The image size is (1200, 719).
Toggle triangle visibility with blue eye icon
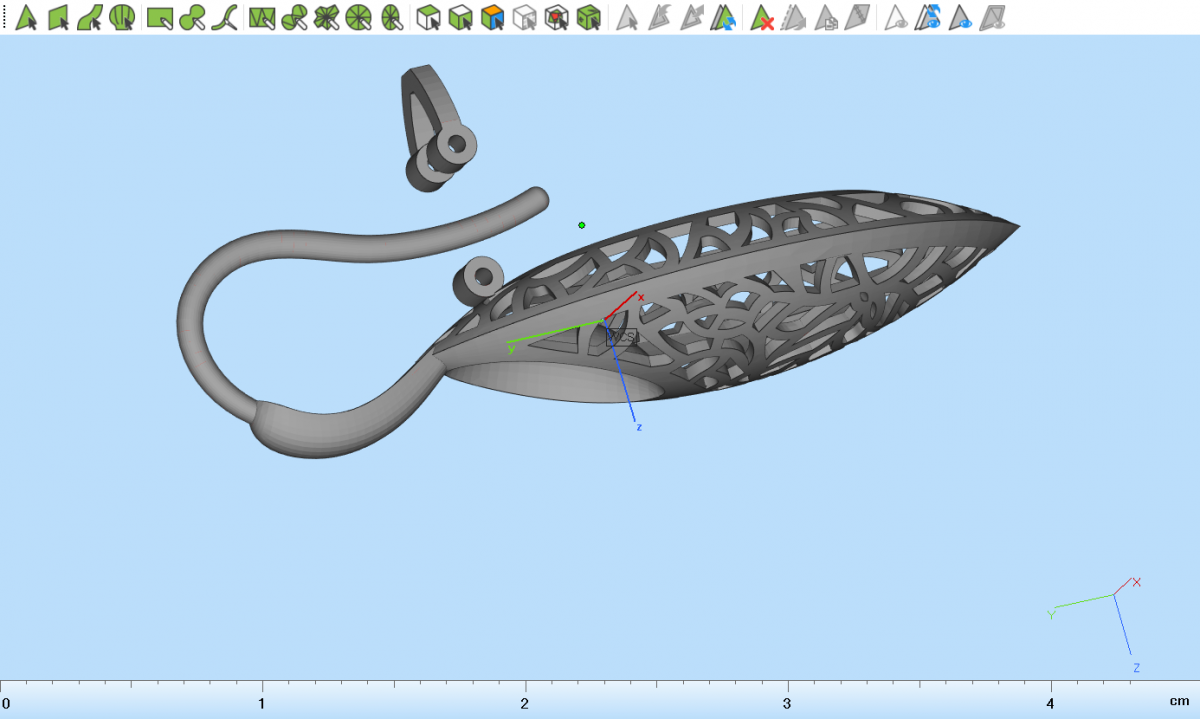pyautogui.click(x=961, y=17)
